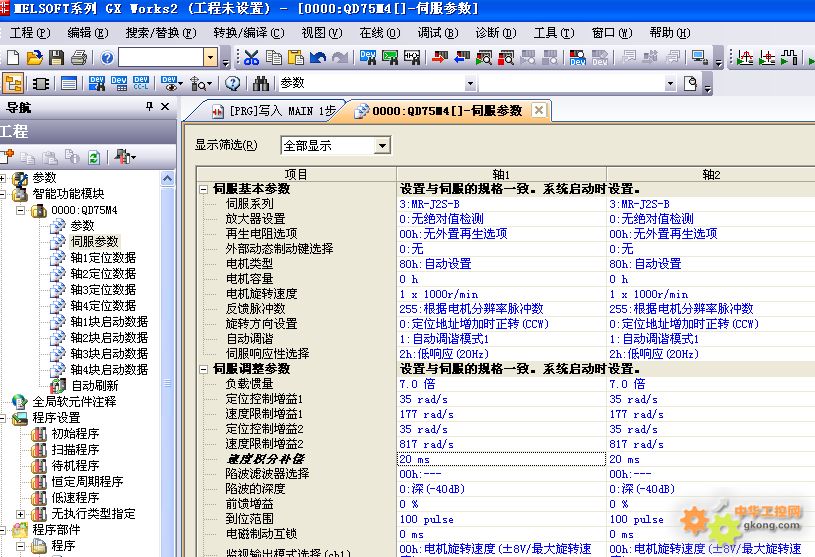Open the 工具(T) menu

(554, 33)
